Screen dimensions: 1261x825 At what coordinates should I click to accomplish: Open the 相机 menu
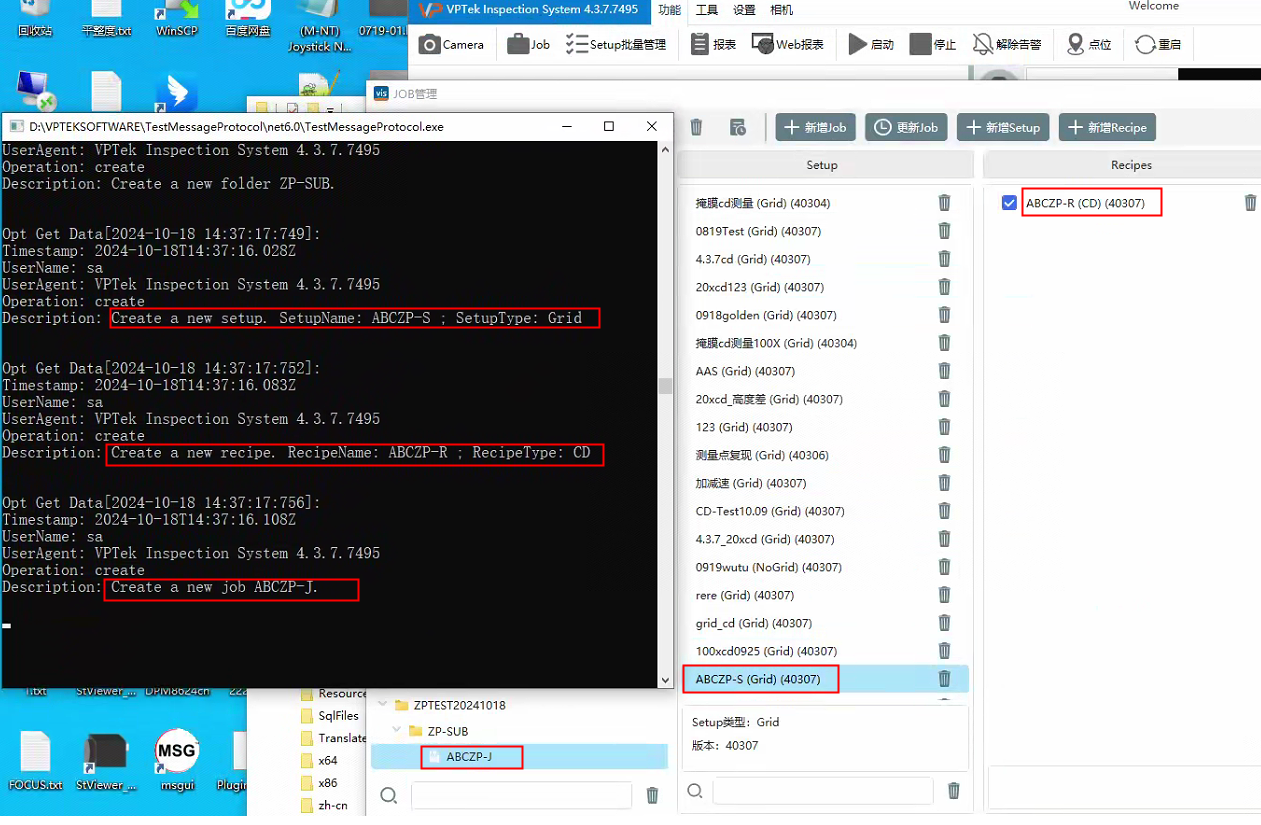pyautogui.click(x=782, y=10)
